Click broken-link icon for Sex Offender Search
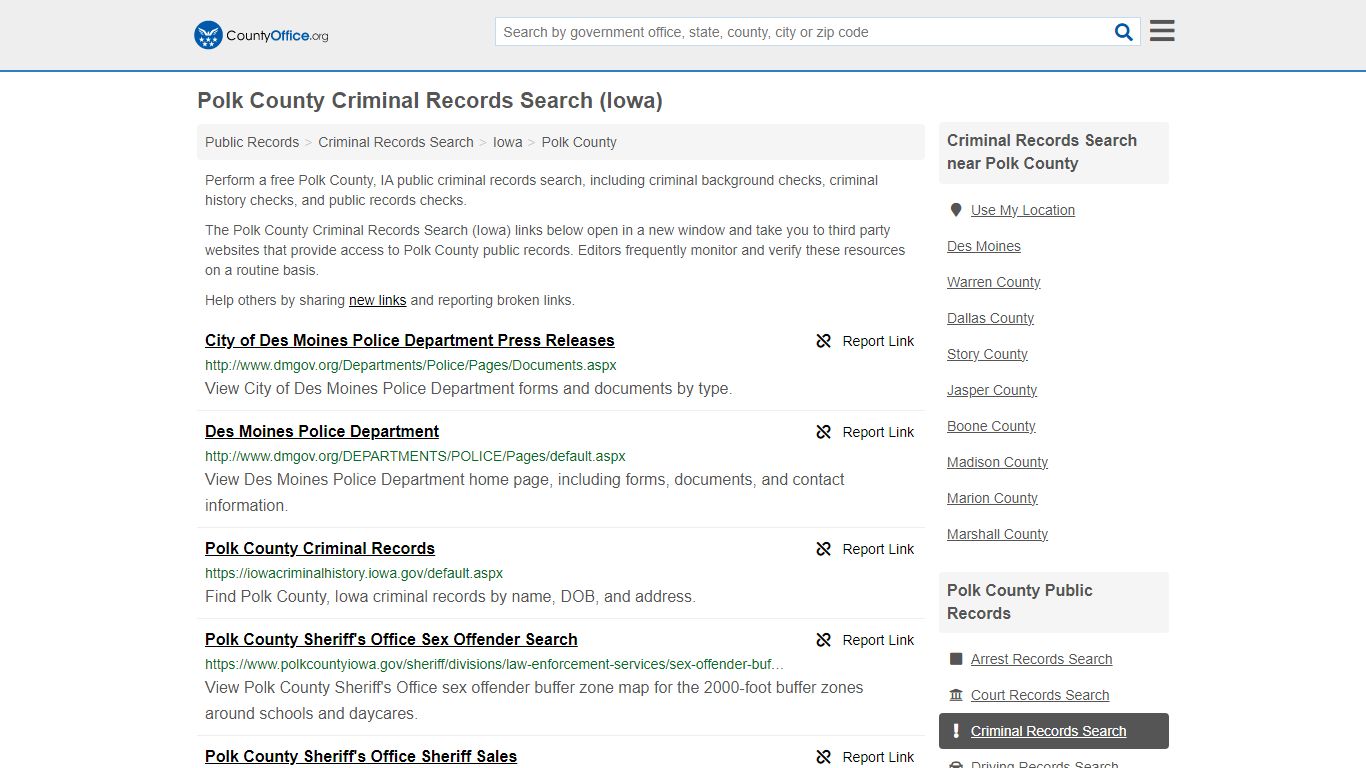 (x=824, y=640)
